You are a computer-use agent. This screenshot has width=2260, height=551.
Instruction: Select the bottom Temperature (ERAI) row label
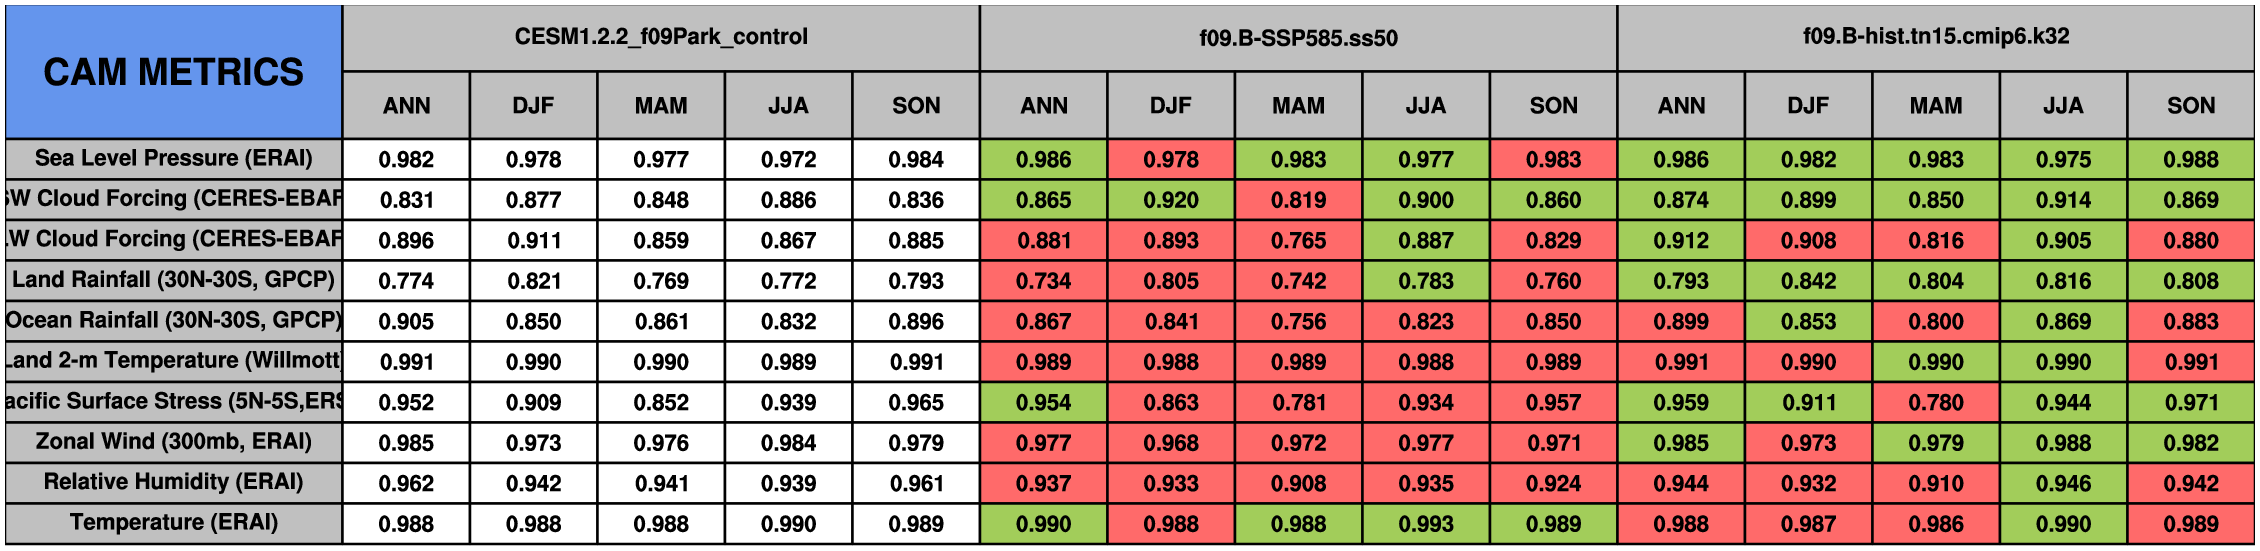173,523
